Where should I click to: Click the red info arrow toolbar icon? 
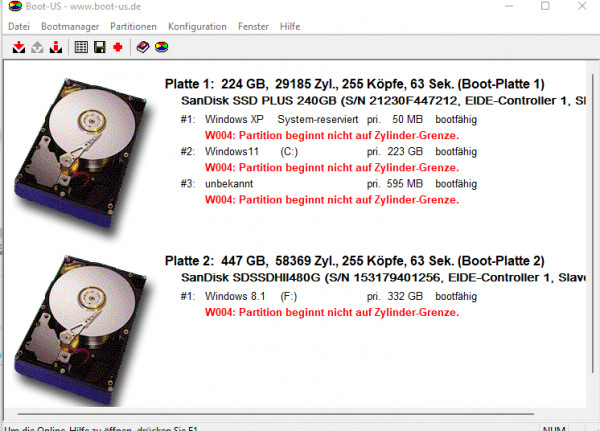click(56, 47)
